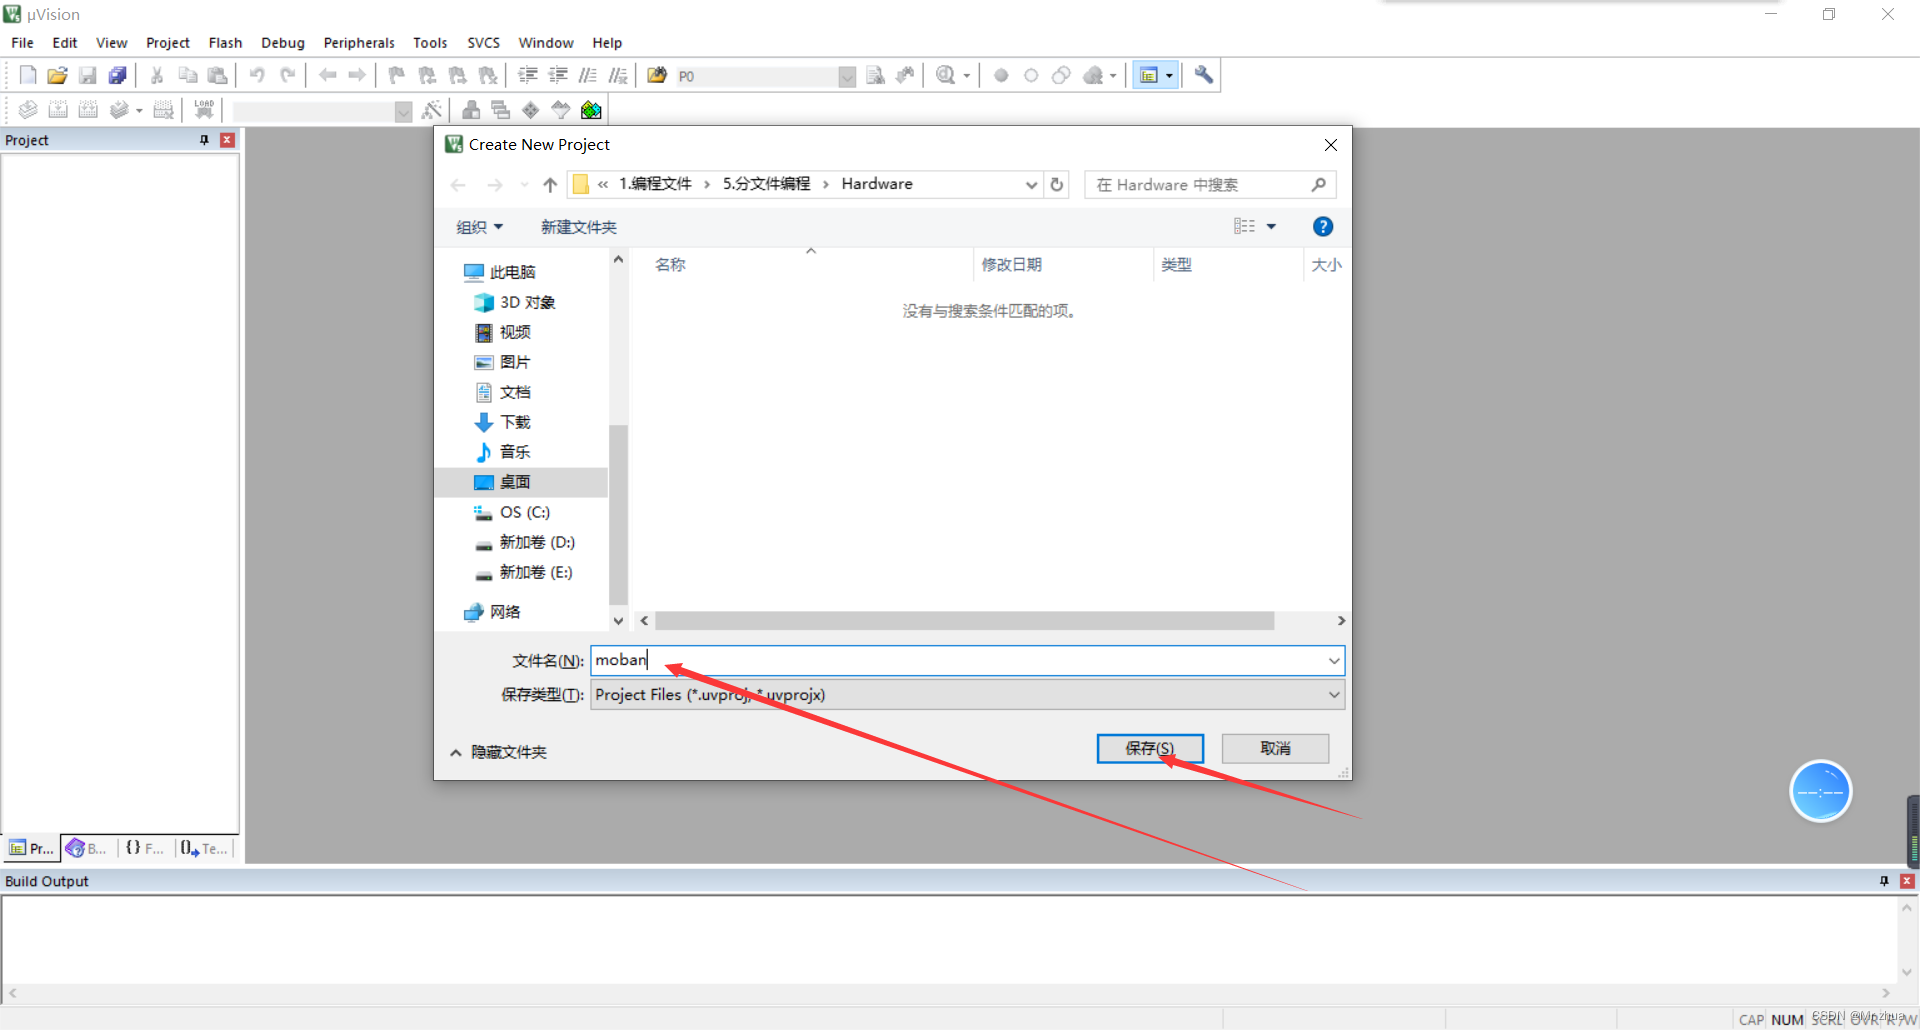Viewport: 1920px width, 1030px height.
Task: Open the debug magnifier dropdown arrow
Action: (966, 76)
